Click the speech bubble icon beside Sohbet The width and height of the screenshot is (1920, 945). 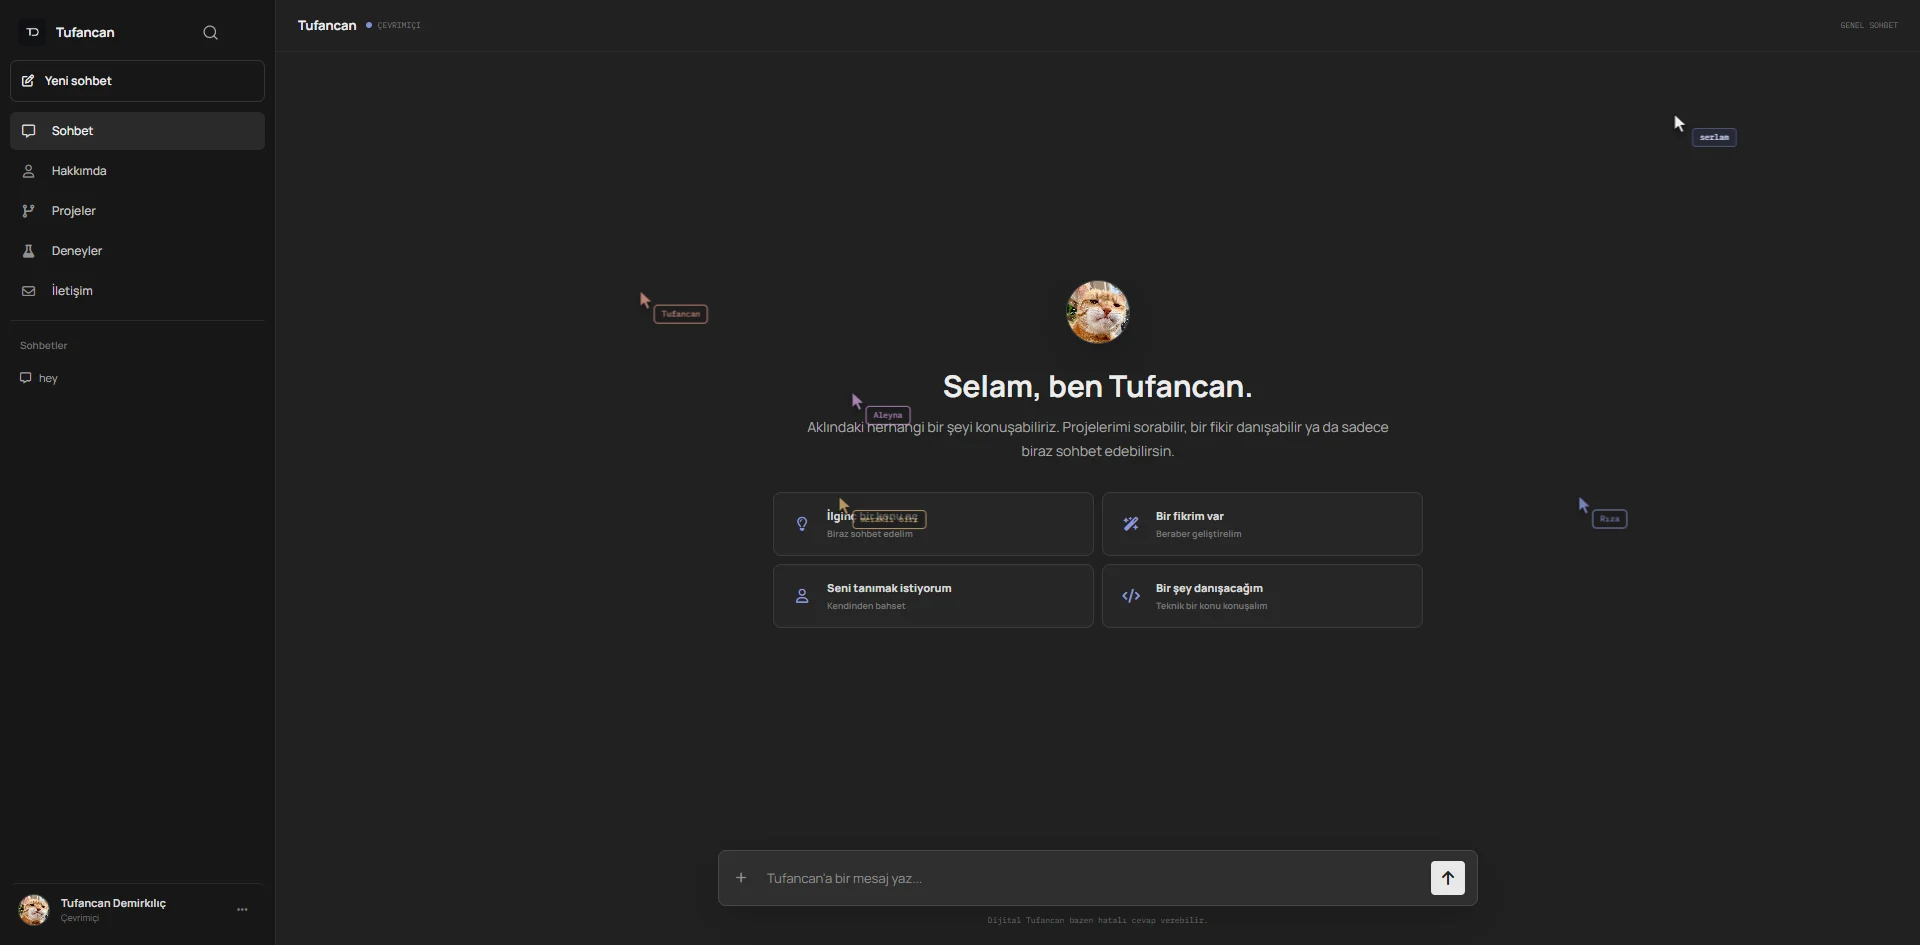pyautogui.click(x=29, y=131)
